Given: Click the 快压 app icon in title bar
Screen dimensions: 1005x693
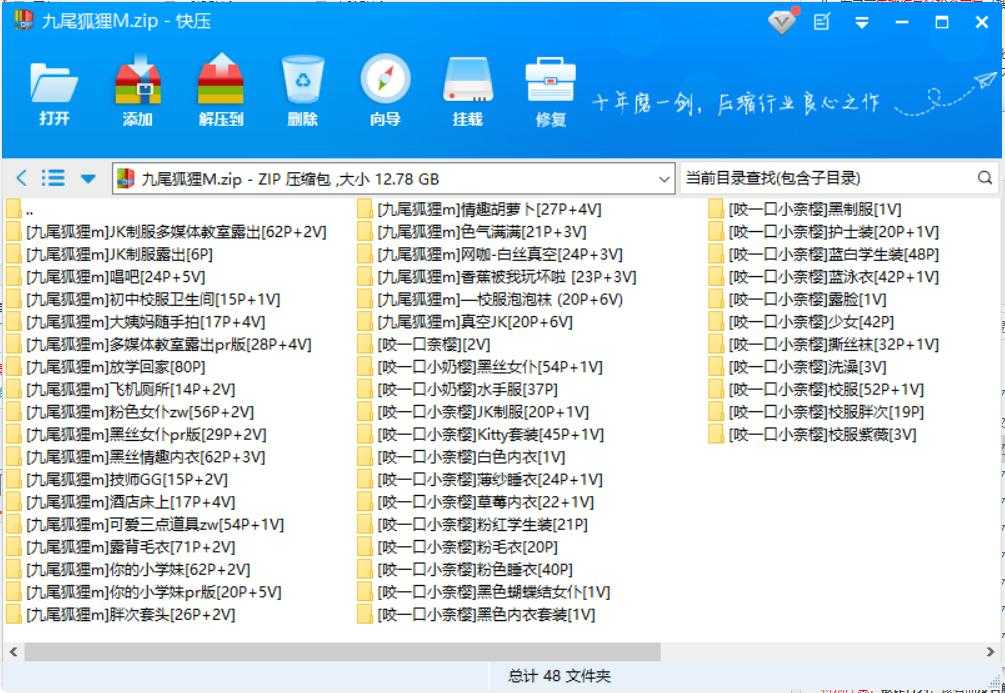Looking at the screenshot, I should point(24,21).
